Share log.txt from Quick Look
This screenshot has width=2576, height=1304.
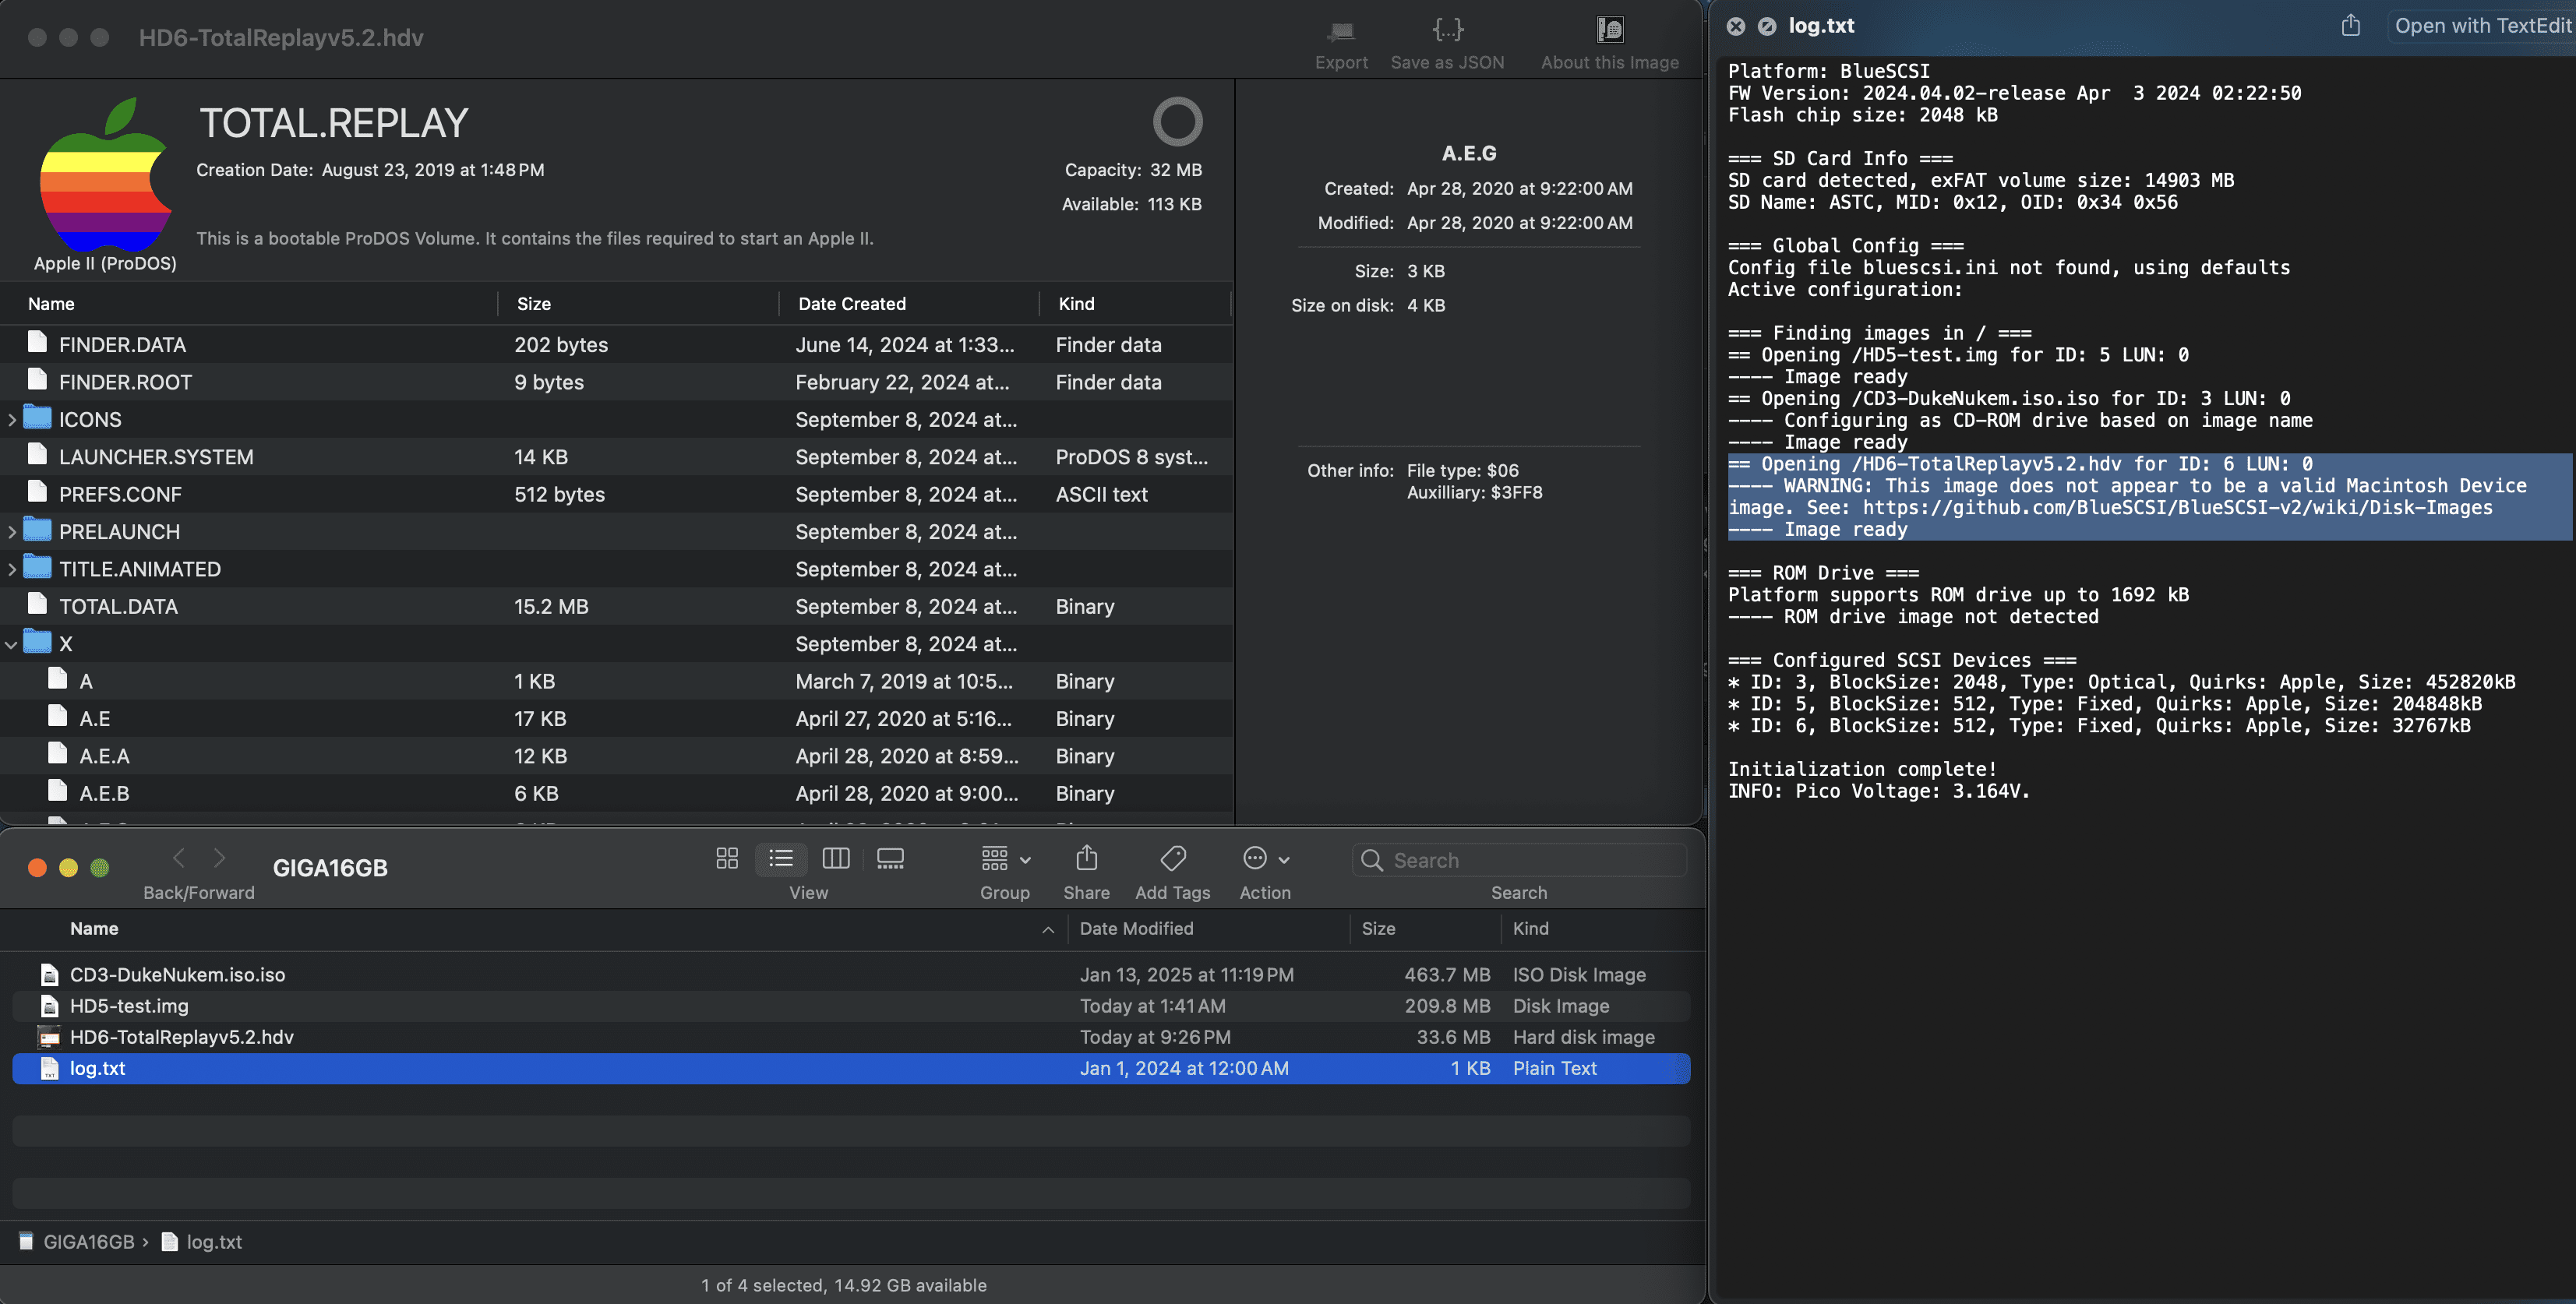pyautogui.click(x=2350, y=25)
